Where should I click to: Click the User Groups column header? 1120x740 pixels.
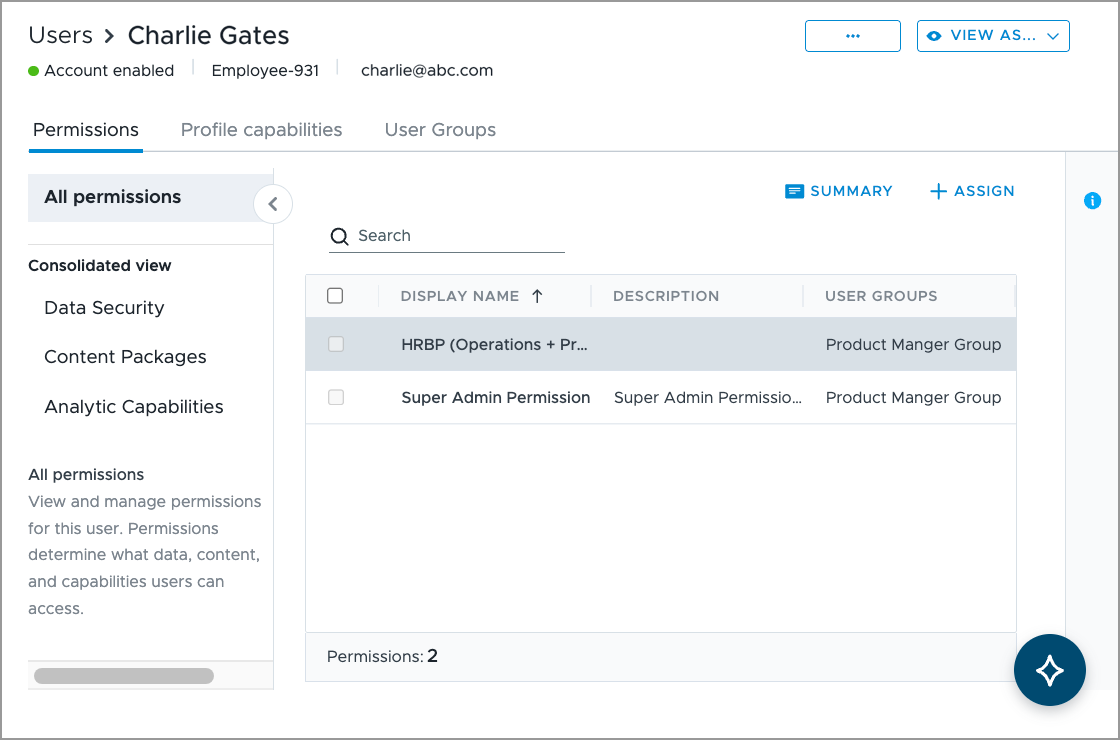click(x=881, y=296)
